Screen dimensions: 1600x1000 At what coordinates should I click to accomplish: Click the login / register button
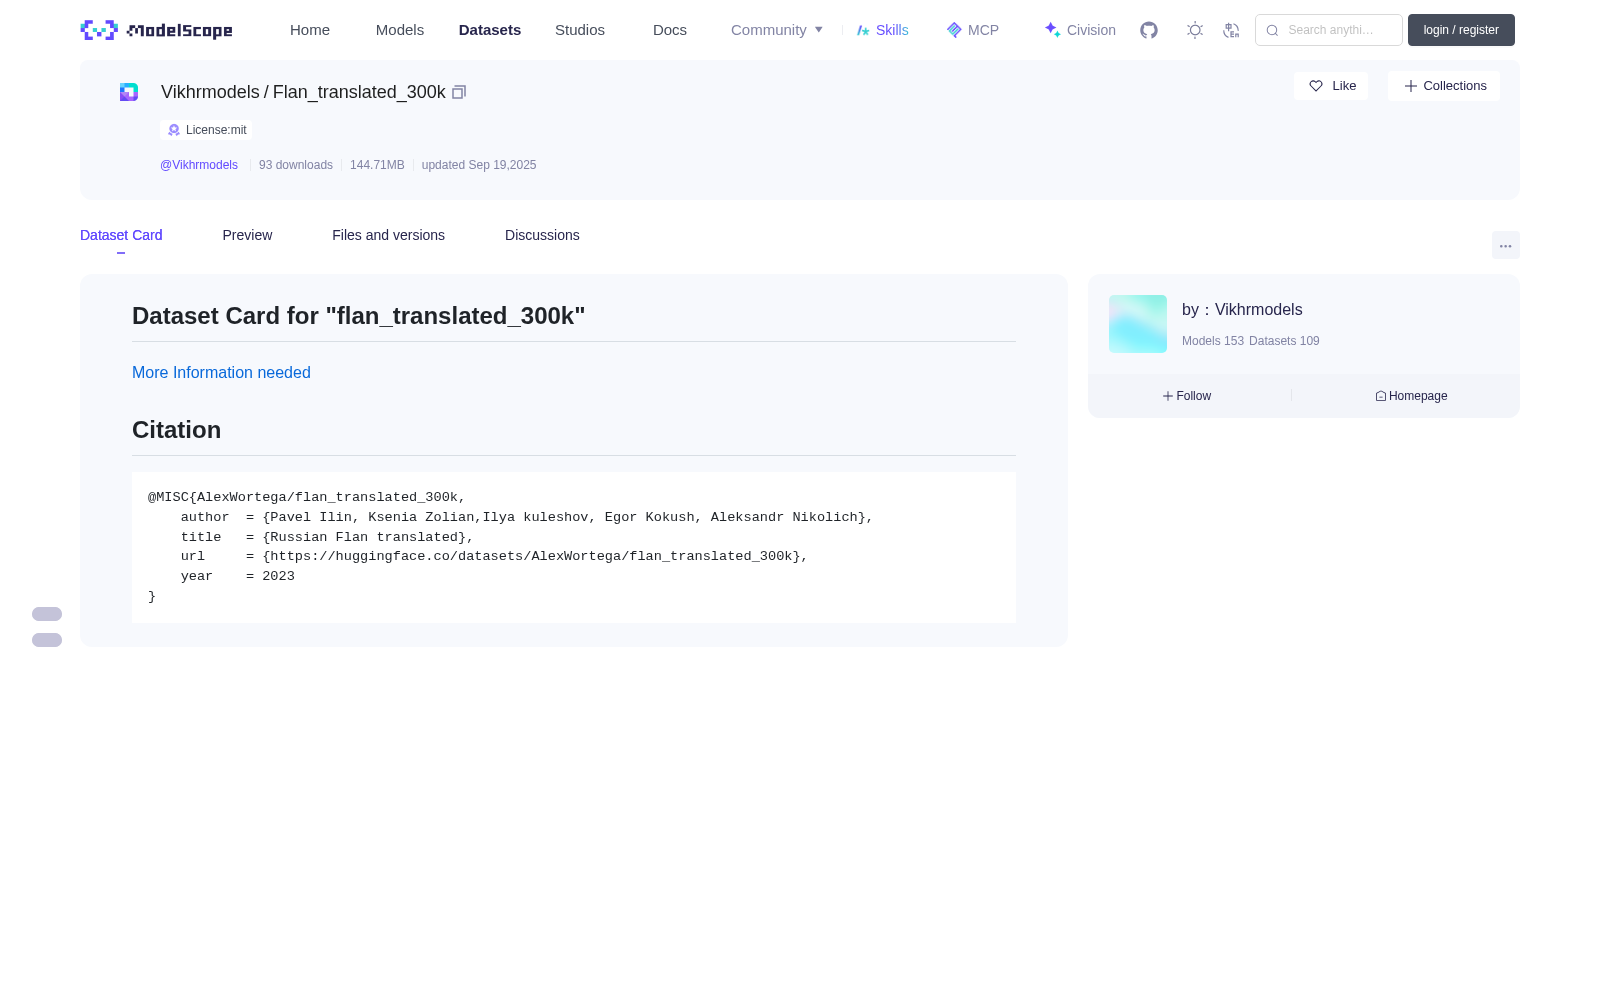(1461, 30)
